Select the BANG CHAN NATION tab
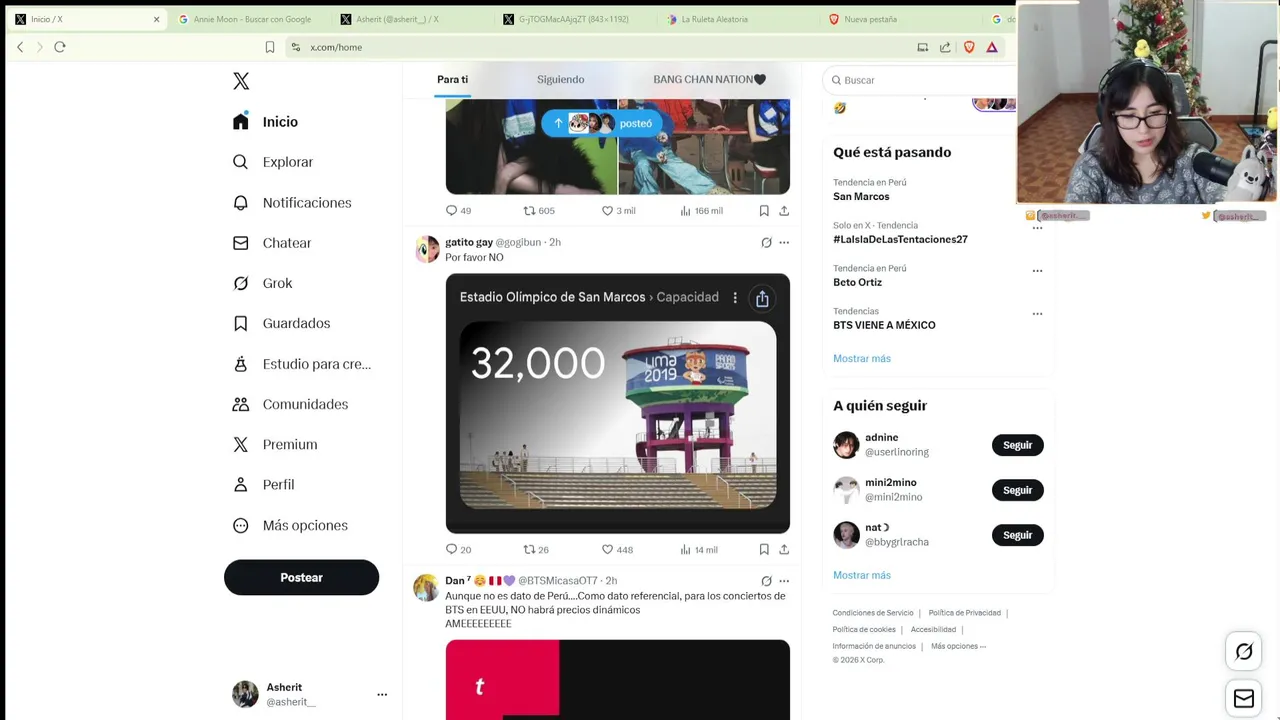 point(709,79)
